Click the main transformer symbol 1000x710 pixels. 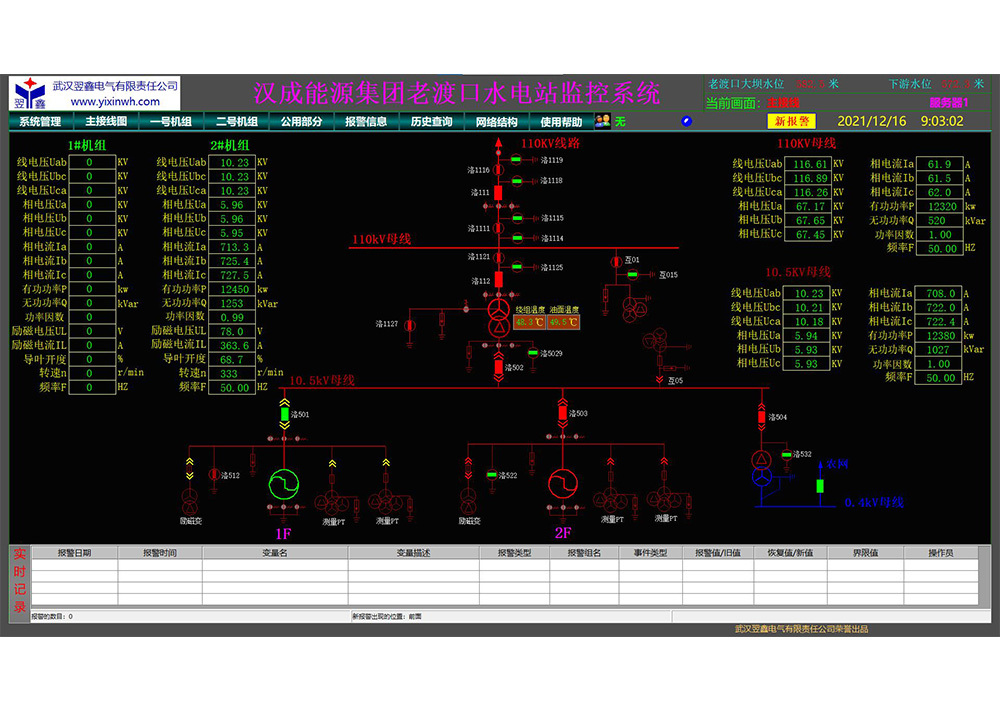click(x=499, y=318)
